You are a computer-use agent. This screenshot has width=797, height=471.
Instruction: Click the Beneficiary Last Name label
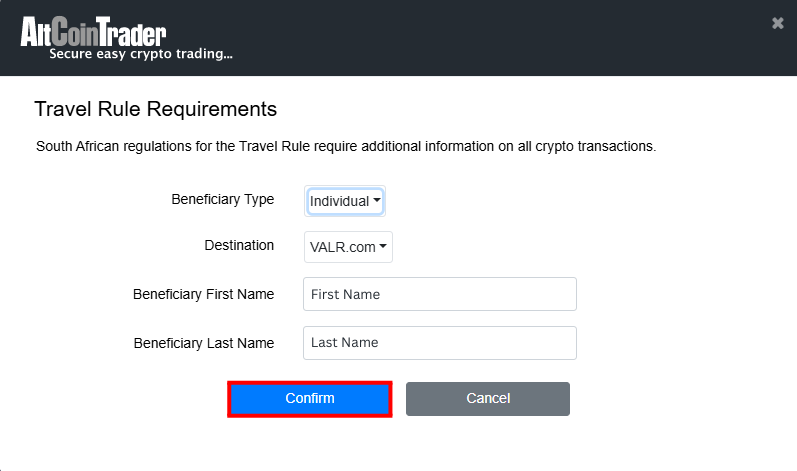(x=204, y=343)
